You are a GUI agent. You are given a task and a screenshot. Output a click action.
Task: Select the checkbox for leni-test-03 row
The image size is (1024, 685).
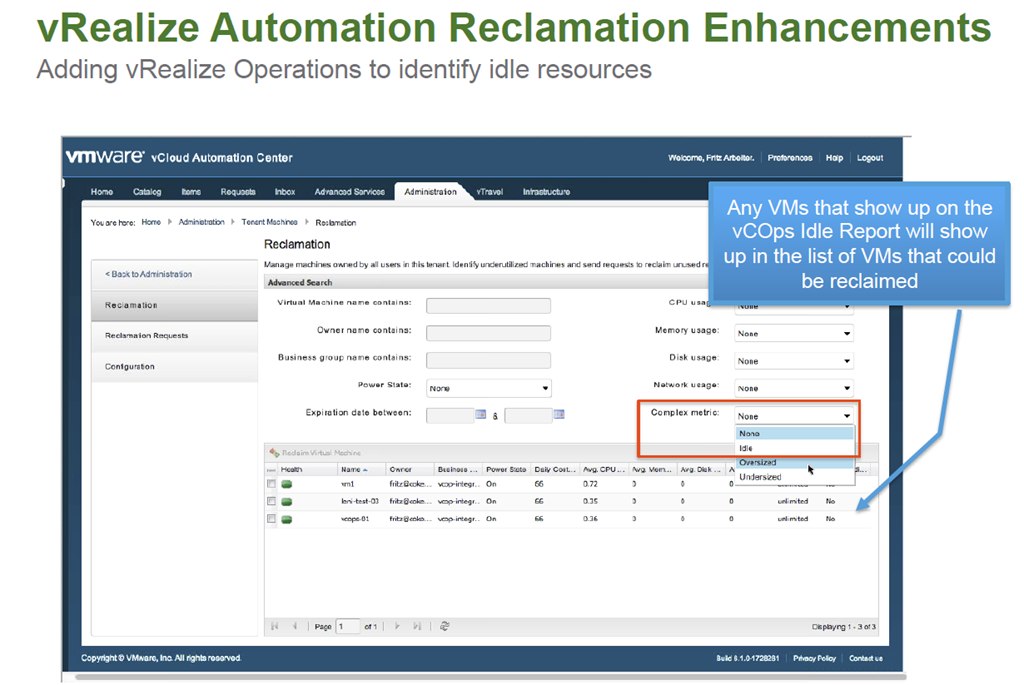click(271, 502)
